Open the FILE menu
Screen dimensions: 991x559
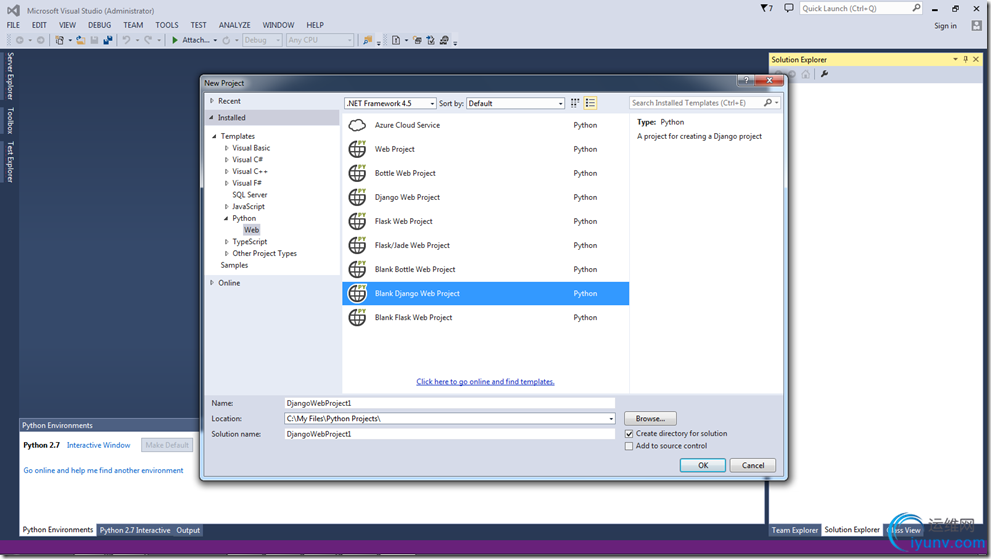point(13,25)
